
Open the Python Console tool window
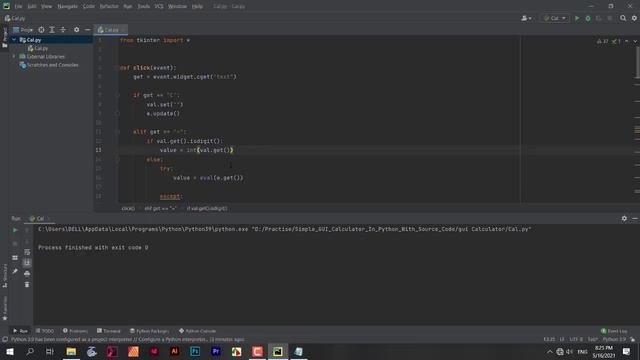coord(198,331)
